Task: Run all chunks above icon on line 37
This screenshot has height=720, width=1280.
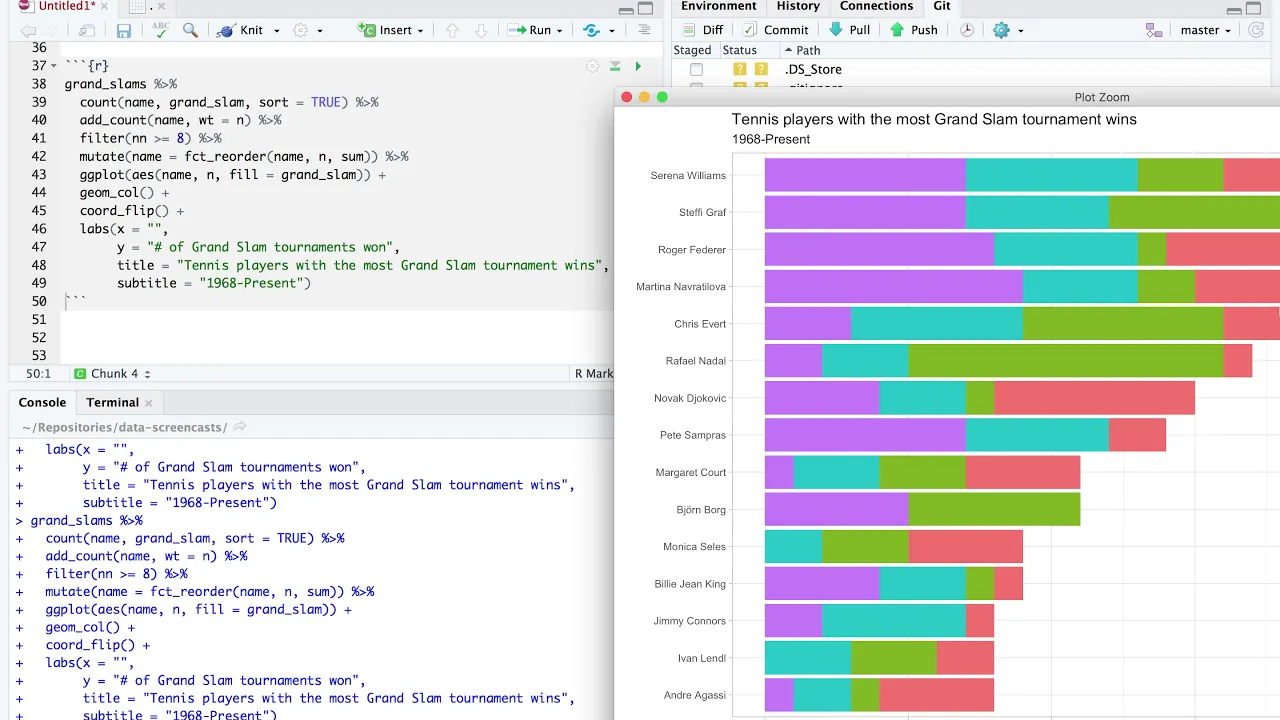Action: point(615,66)
